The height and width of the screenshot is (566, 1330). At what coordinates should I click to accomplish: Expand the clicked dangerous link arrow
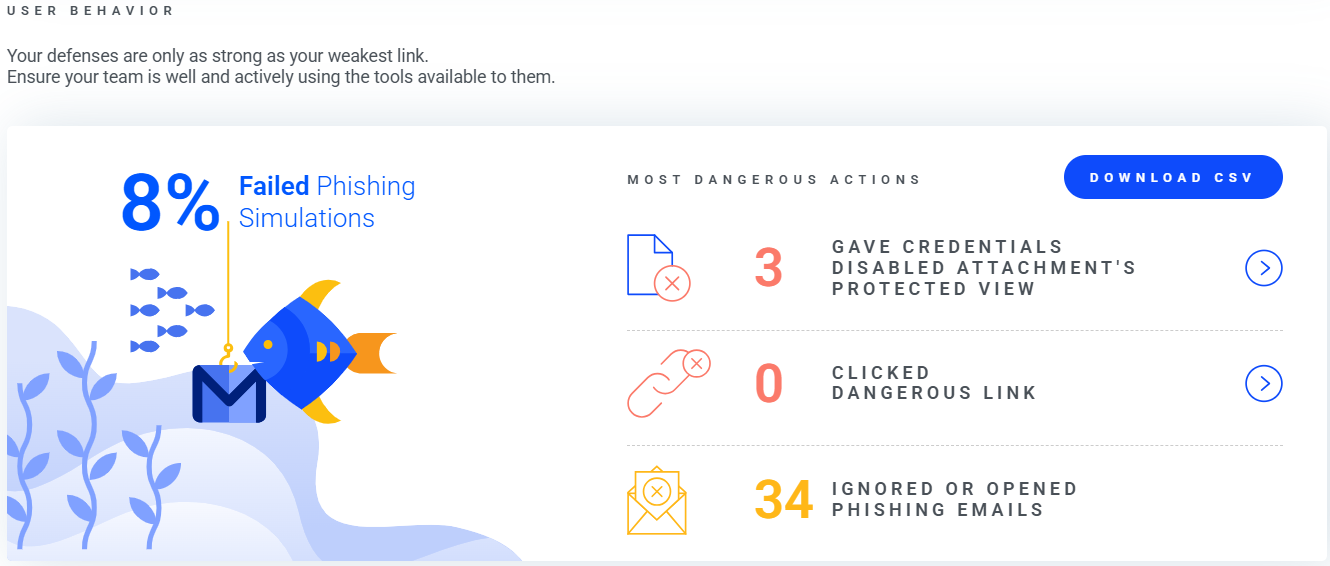1264,383
